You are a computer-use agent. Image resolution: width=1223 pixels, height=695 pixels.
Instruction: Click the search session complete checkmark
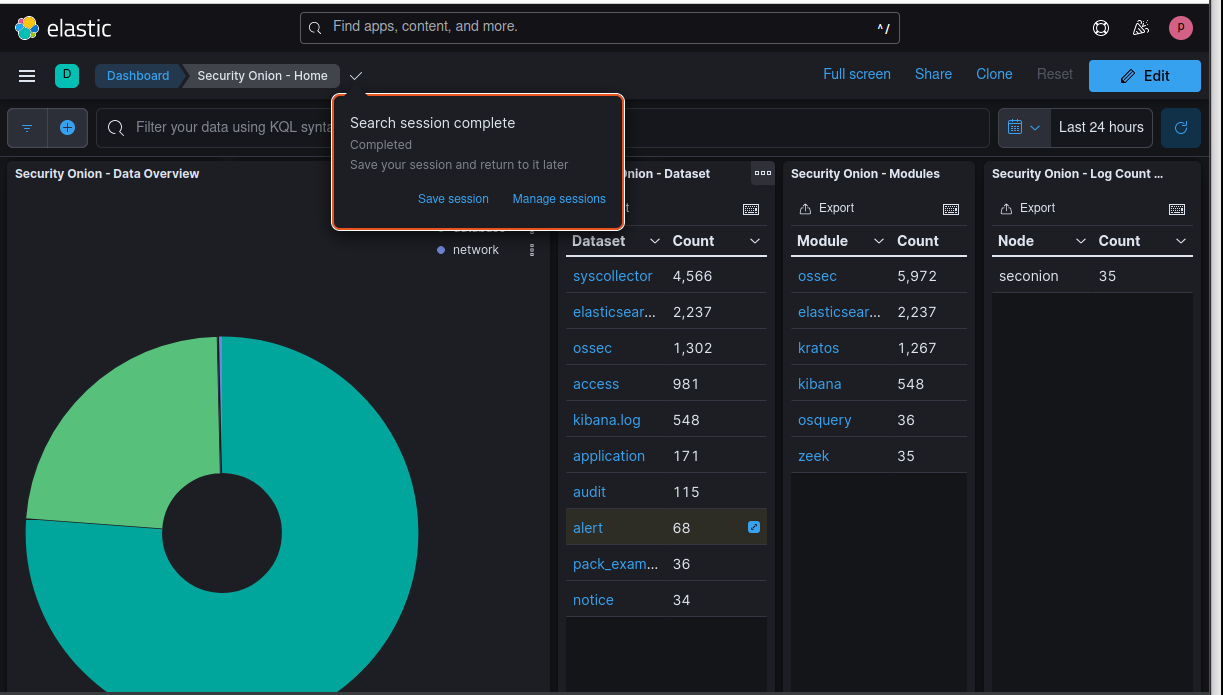coord(356,76)
